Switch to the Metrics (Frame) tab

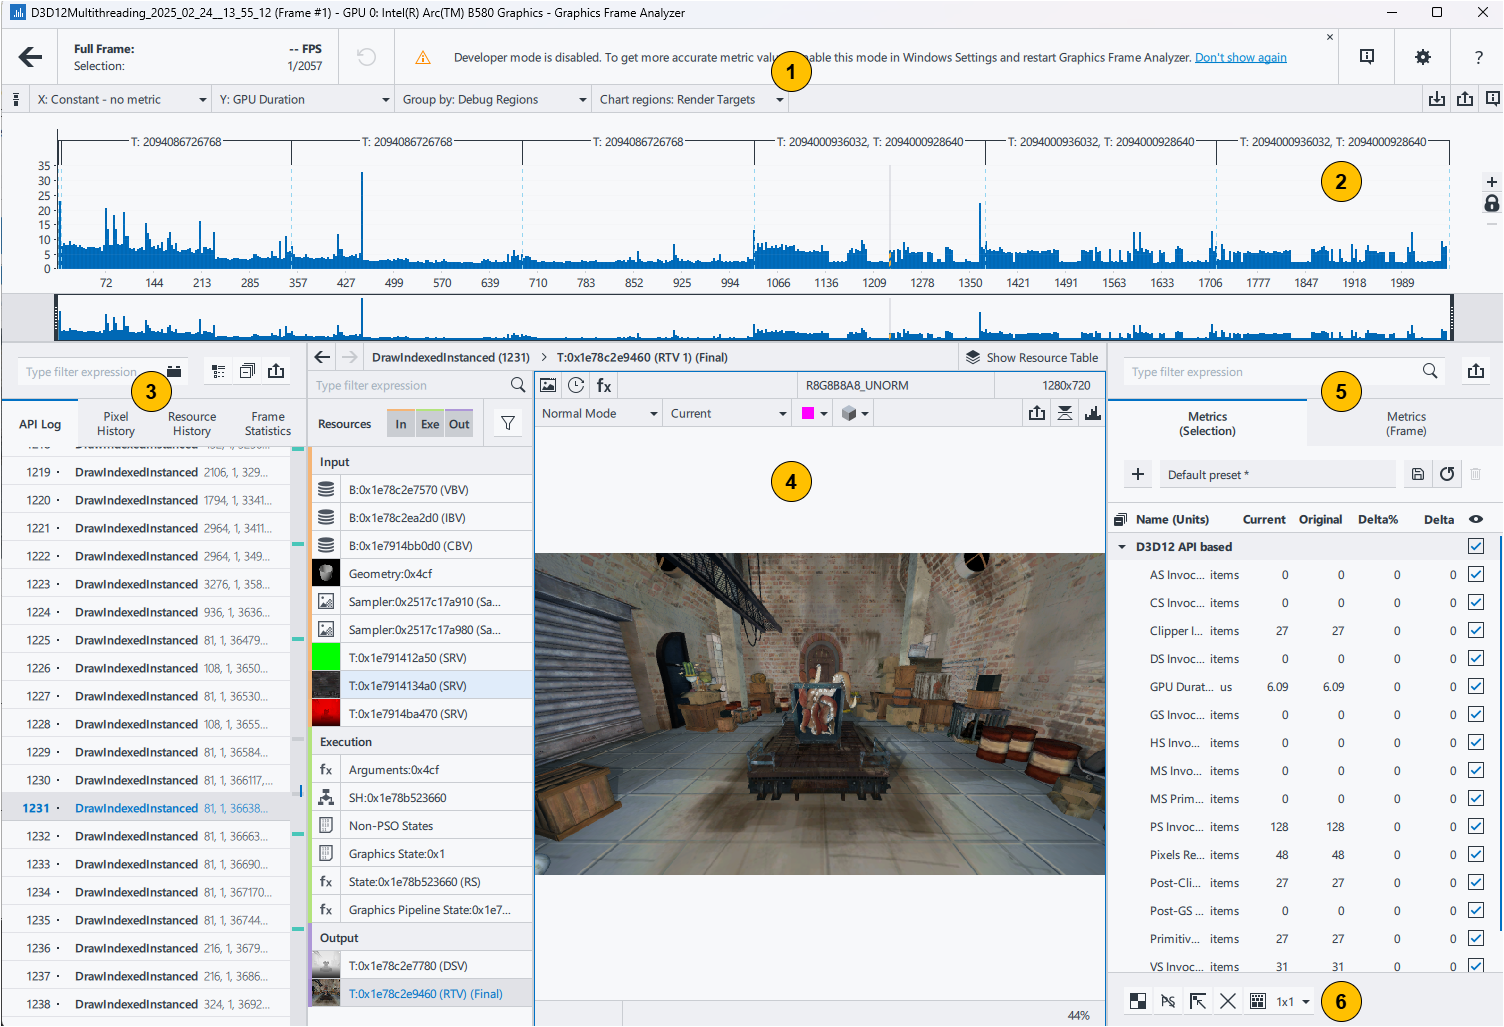pyautogui.click(x=1405, y=424)
